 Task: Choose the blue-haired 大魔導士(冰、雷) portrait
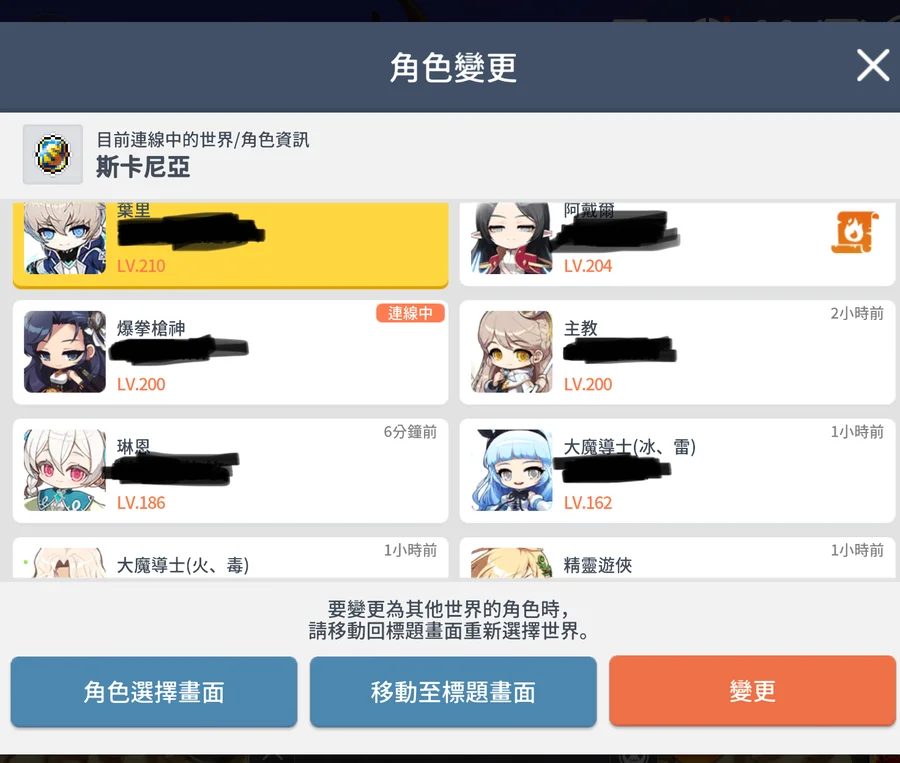(511, 470)
